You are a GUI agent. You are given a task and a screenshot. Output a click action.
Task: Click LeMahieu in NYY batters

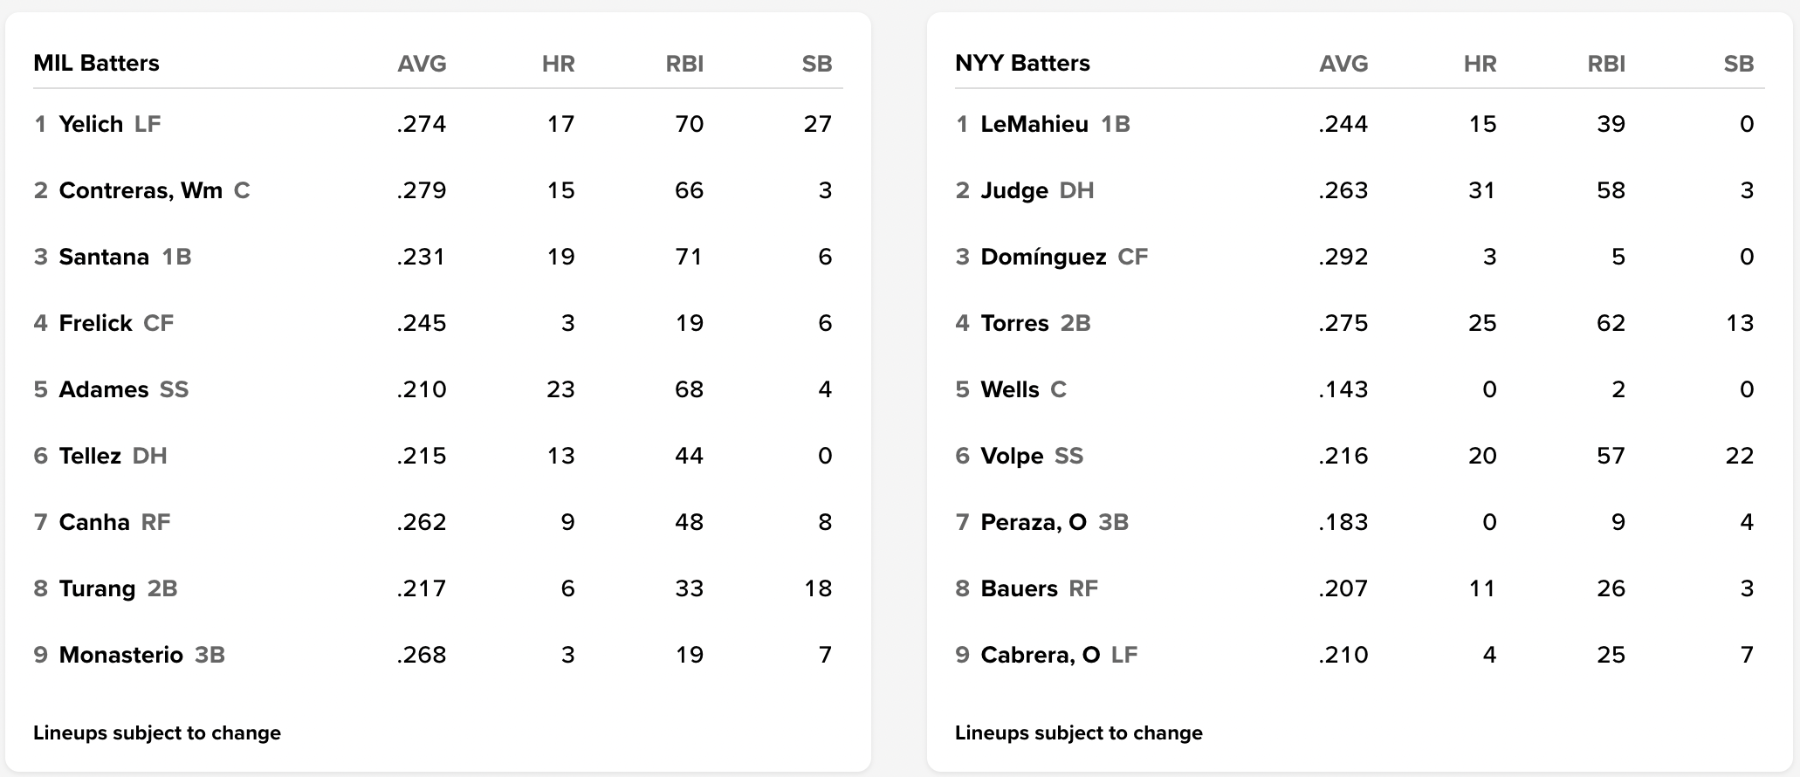[x=1034, y=124]
